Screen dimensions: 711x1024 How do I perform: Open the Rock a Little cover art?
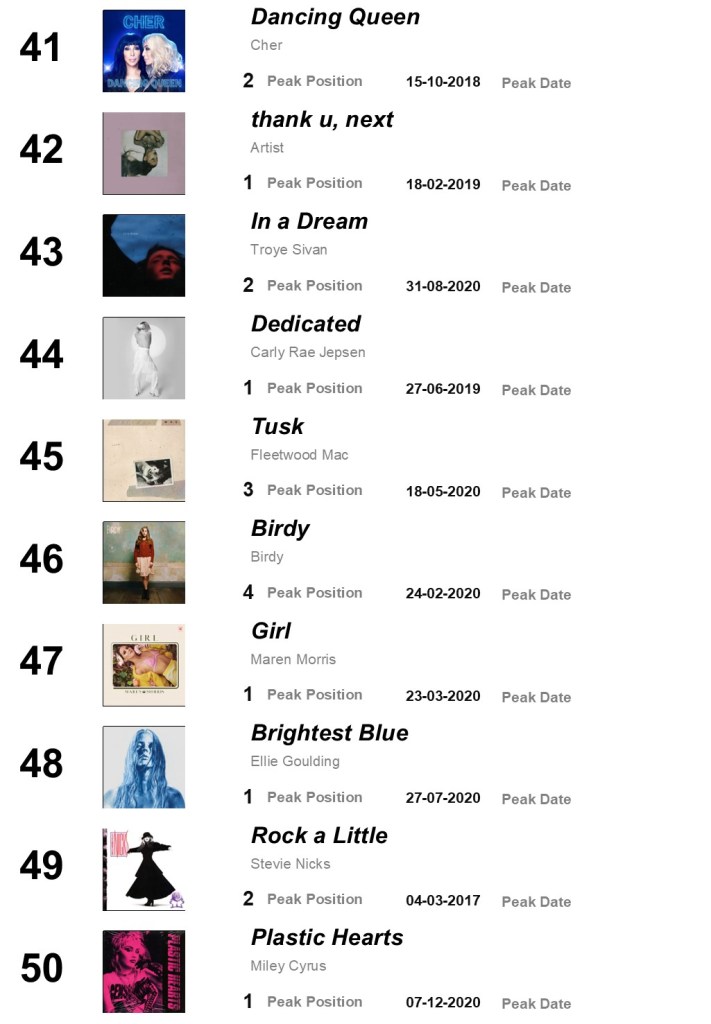(143, 869)
